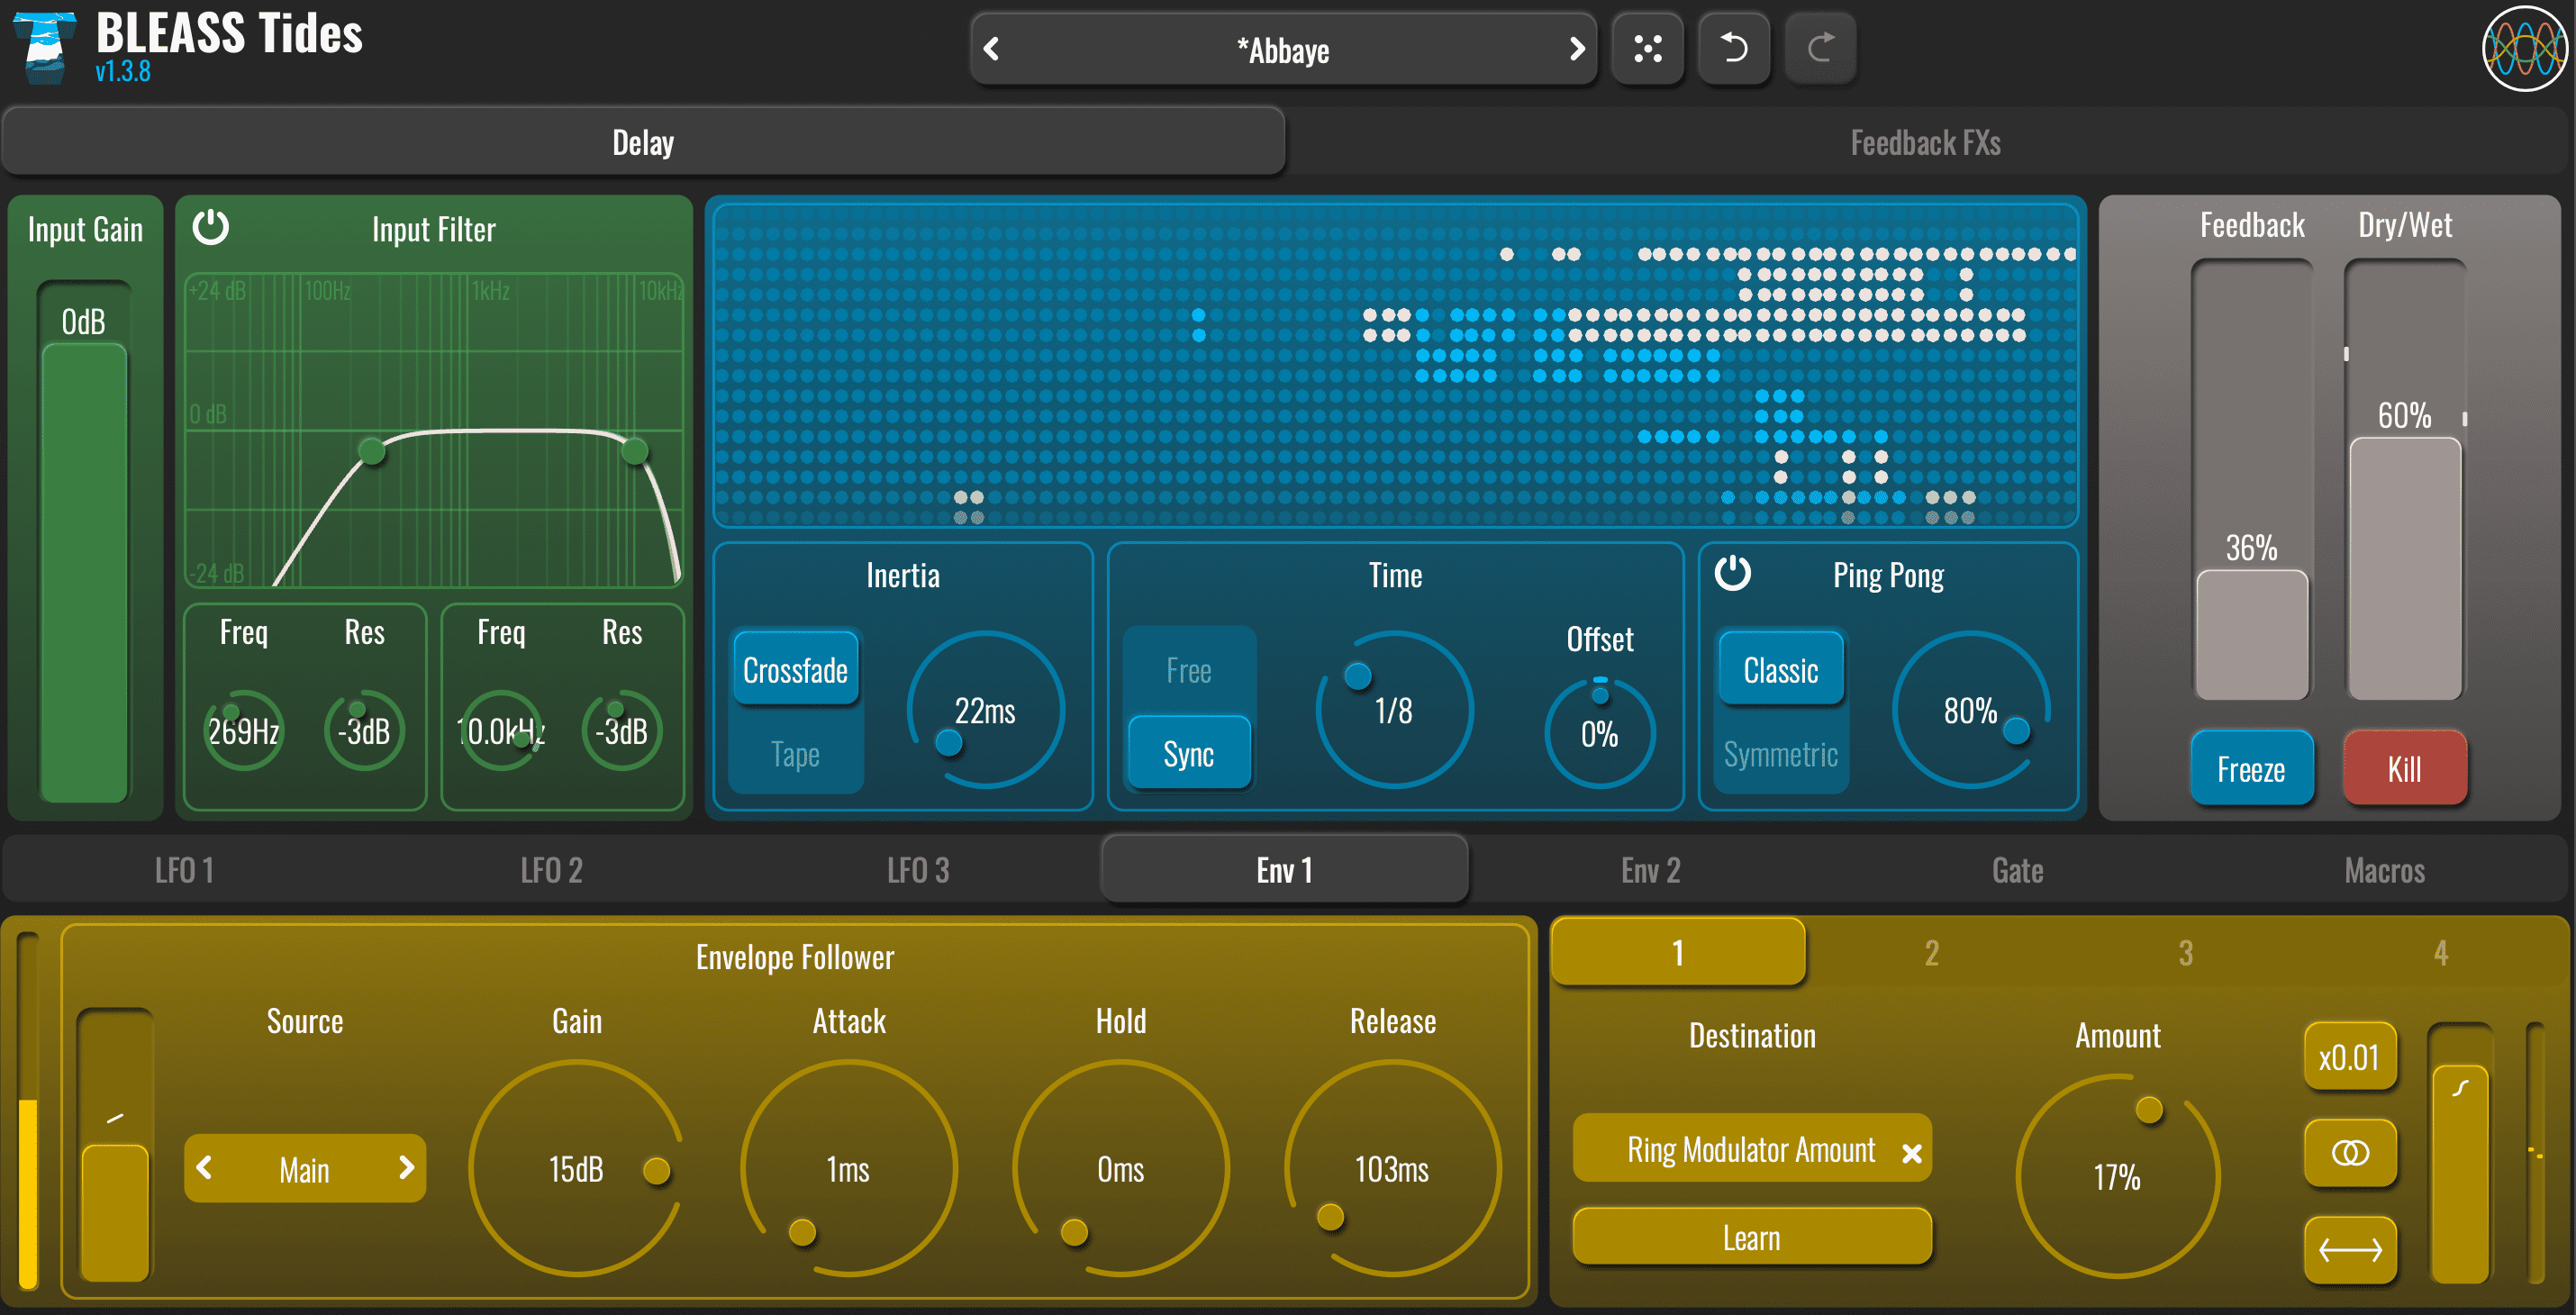Click the redo arrow icon

click(x=1820, y=48)
